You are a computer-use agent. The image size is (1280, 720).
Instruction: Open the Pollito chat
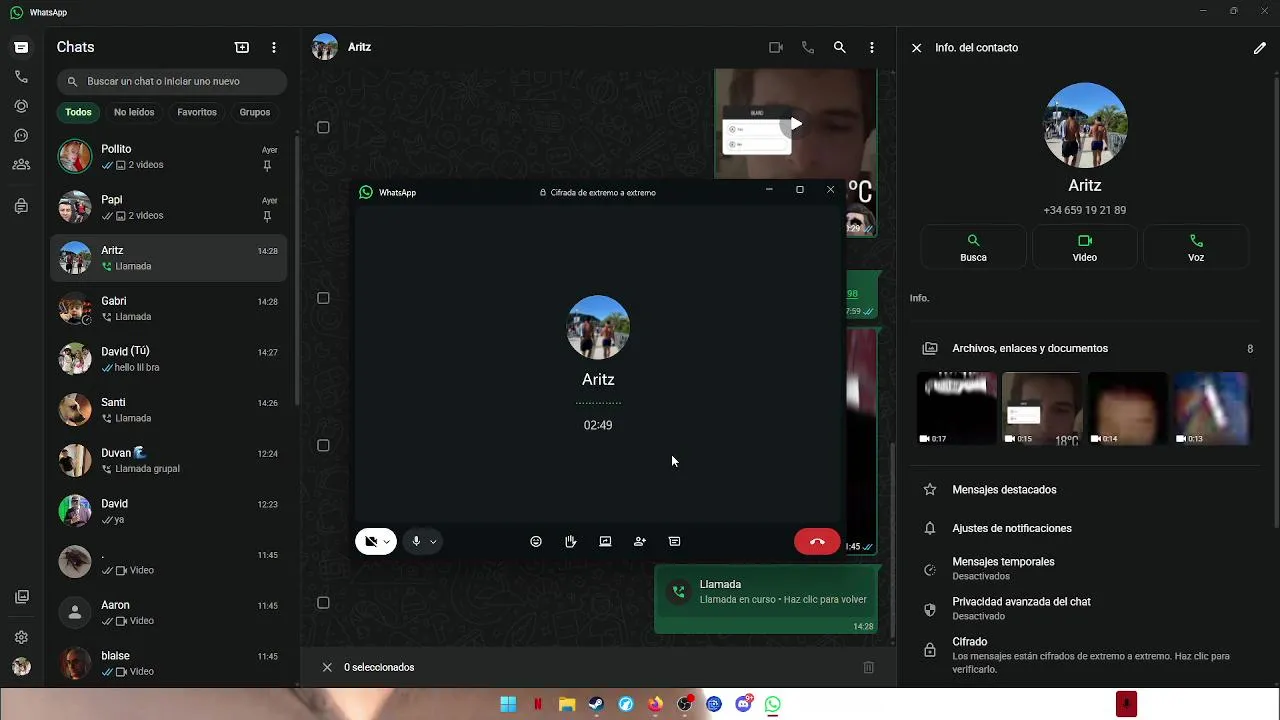[x=168, y=157]
